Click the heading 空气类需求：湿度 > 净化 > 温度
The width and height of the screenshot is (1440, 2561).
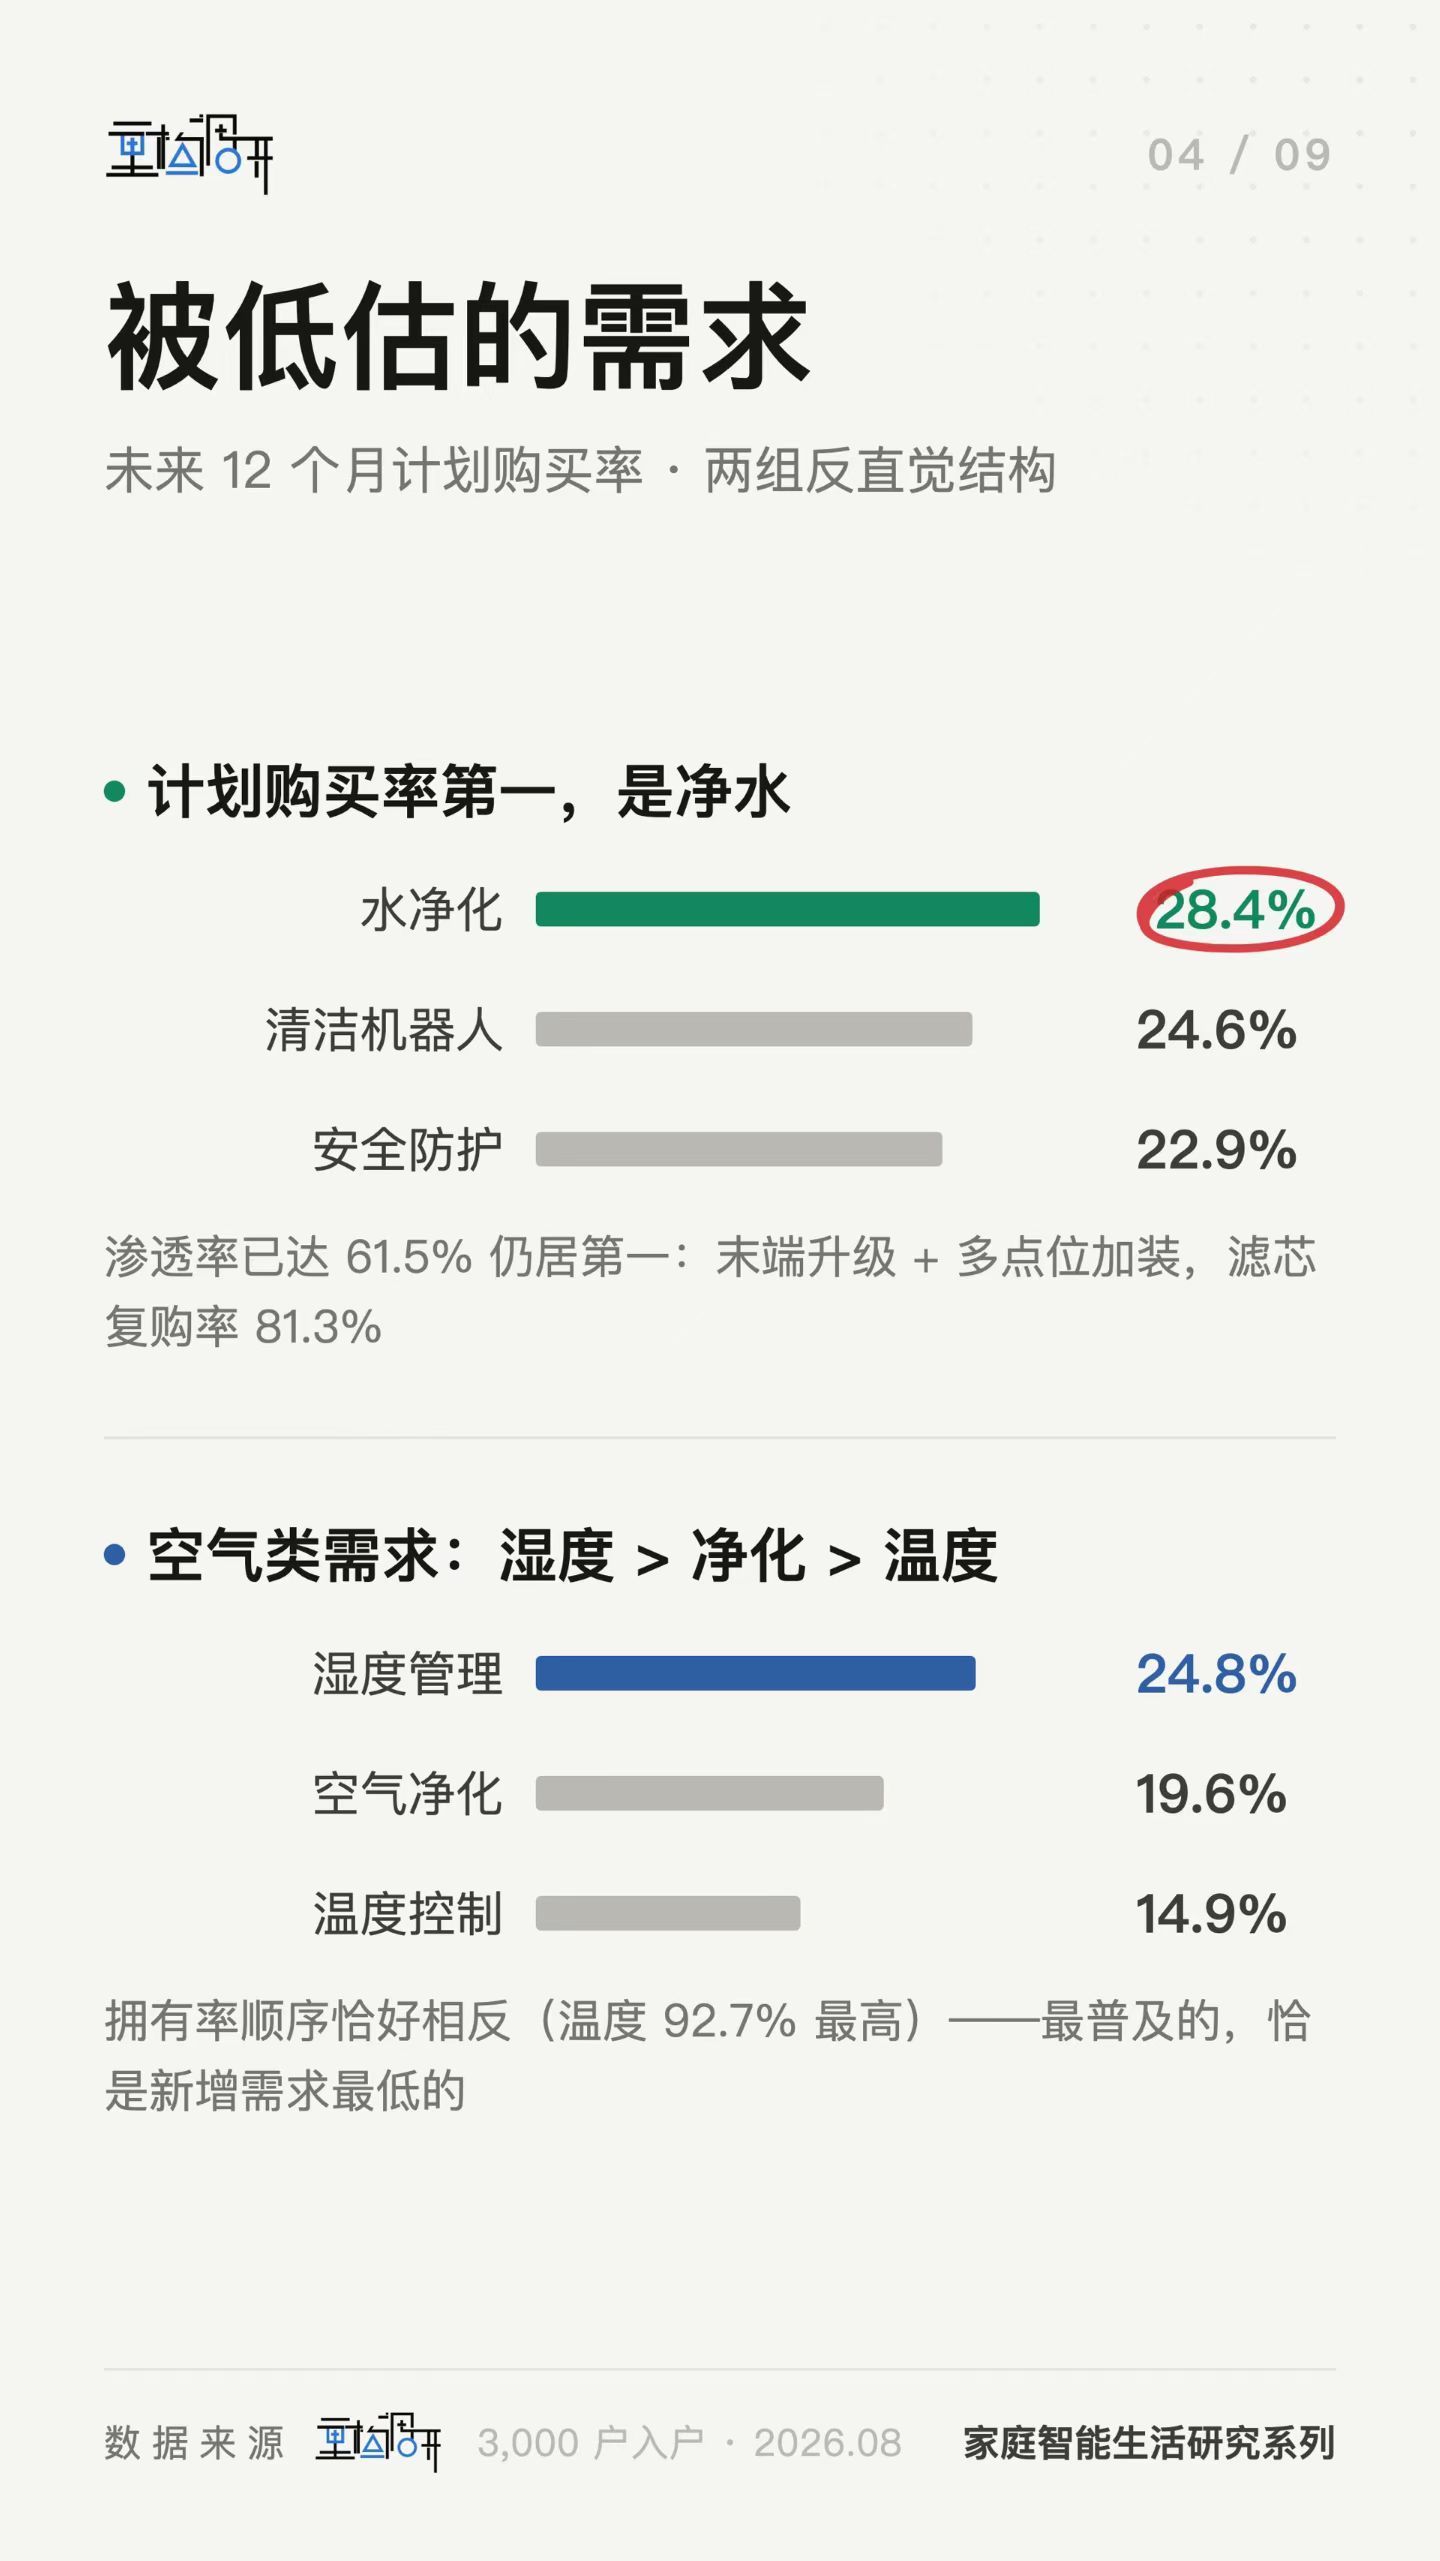coord(573,1556)
